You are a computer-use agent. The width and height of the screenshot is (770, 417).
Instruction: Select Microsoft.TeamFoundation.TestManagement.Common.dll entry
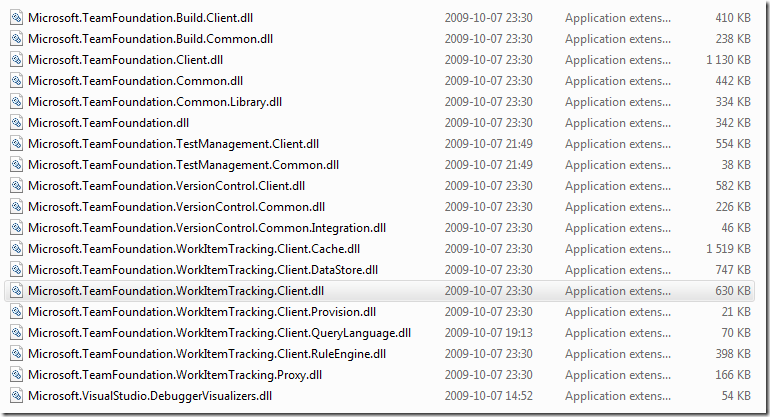click(183, 165)
